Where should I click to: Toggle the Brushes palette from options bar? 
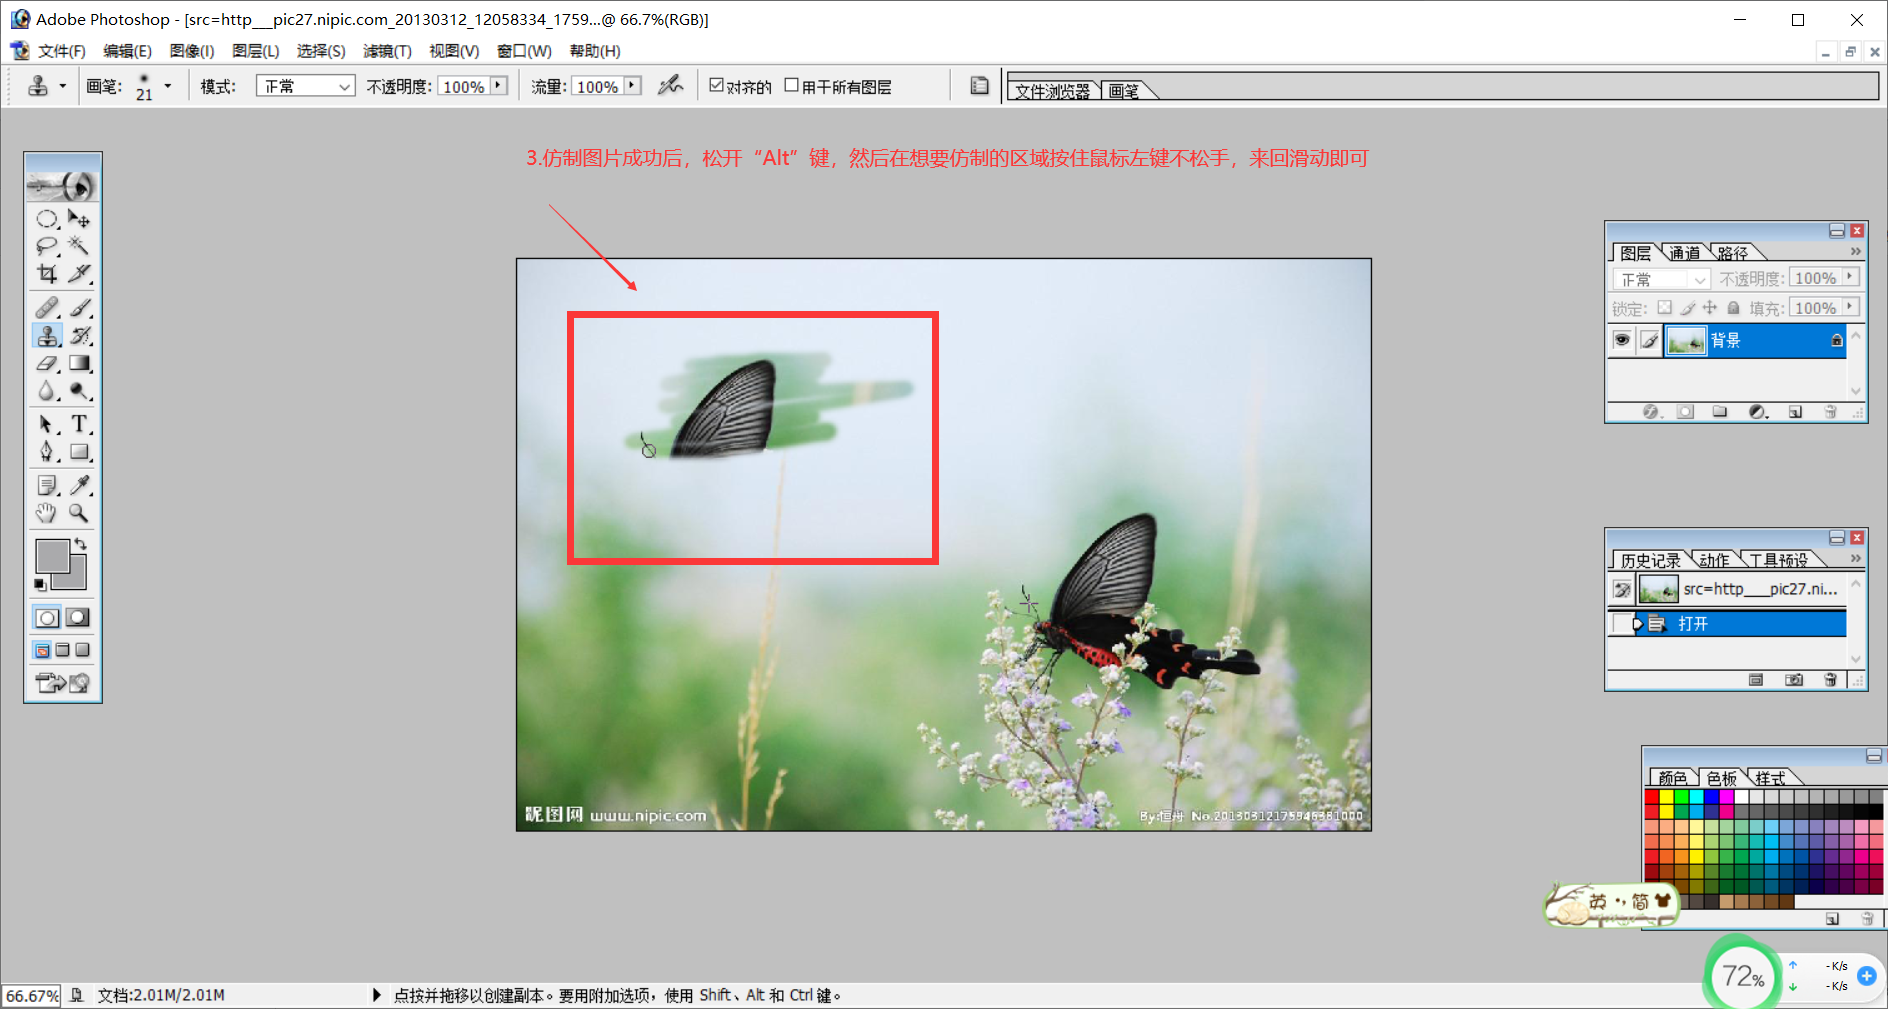point(980,86)
